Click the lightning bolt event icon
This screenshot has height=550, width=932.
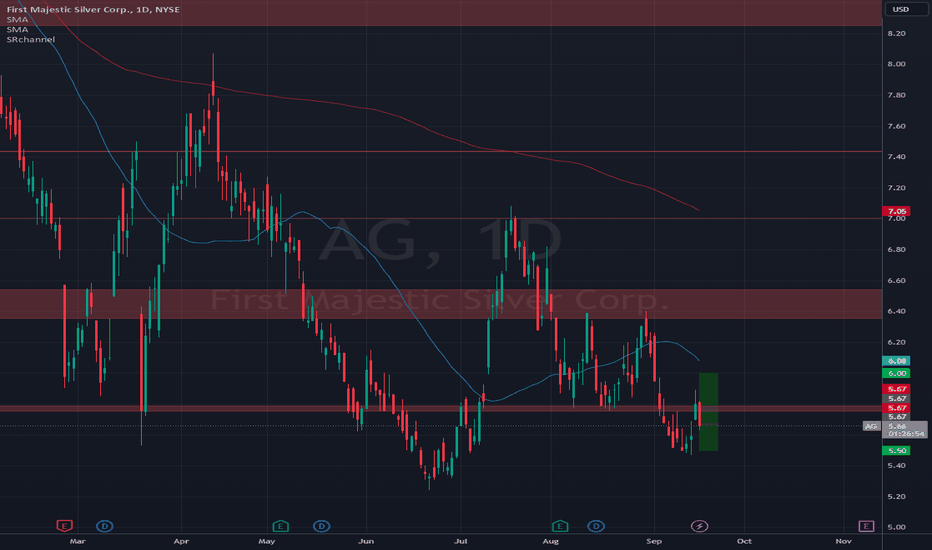pyautogui.click(x=700, y=526)
